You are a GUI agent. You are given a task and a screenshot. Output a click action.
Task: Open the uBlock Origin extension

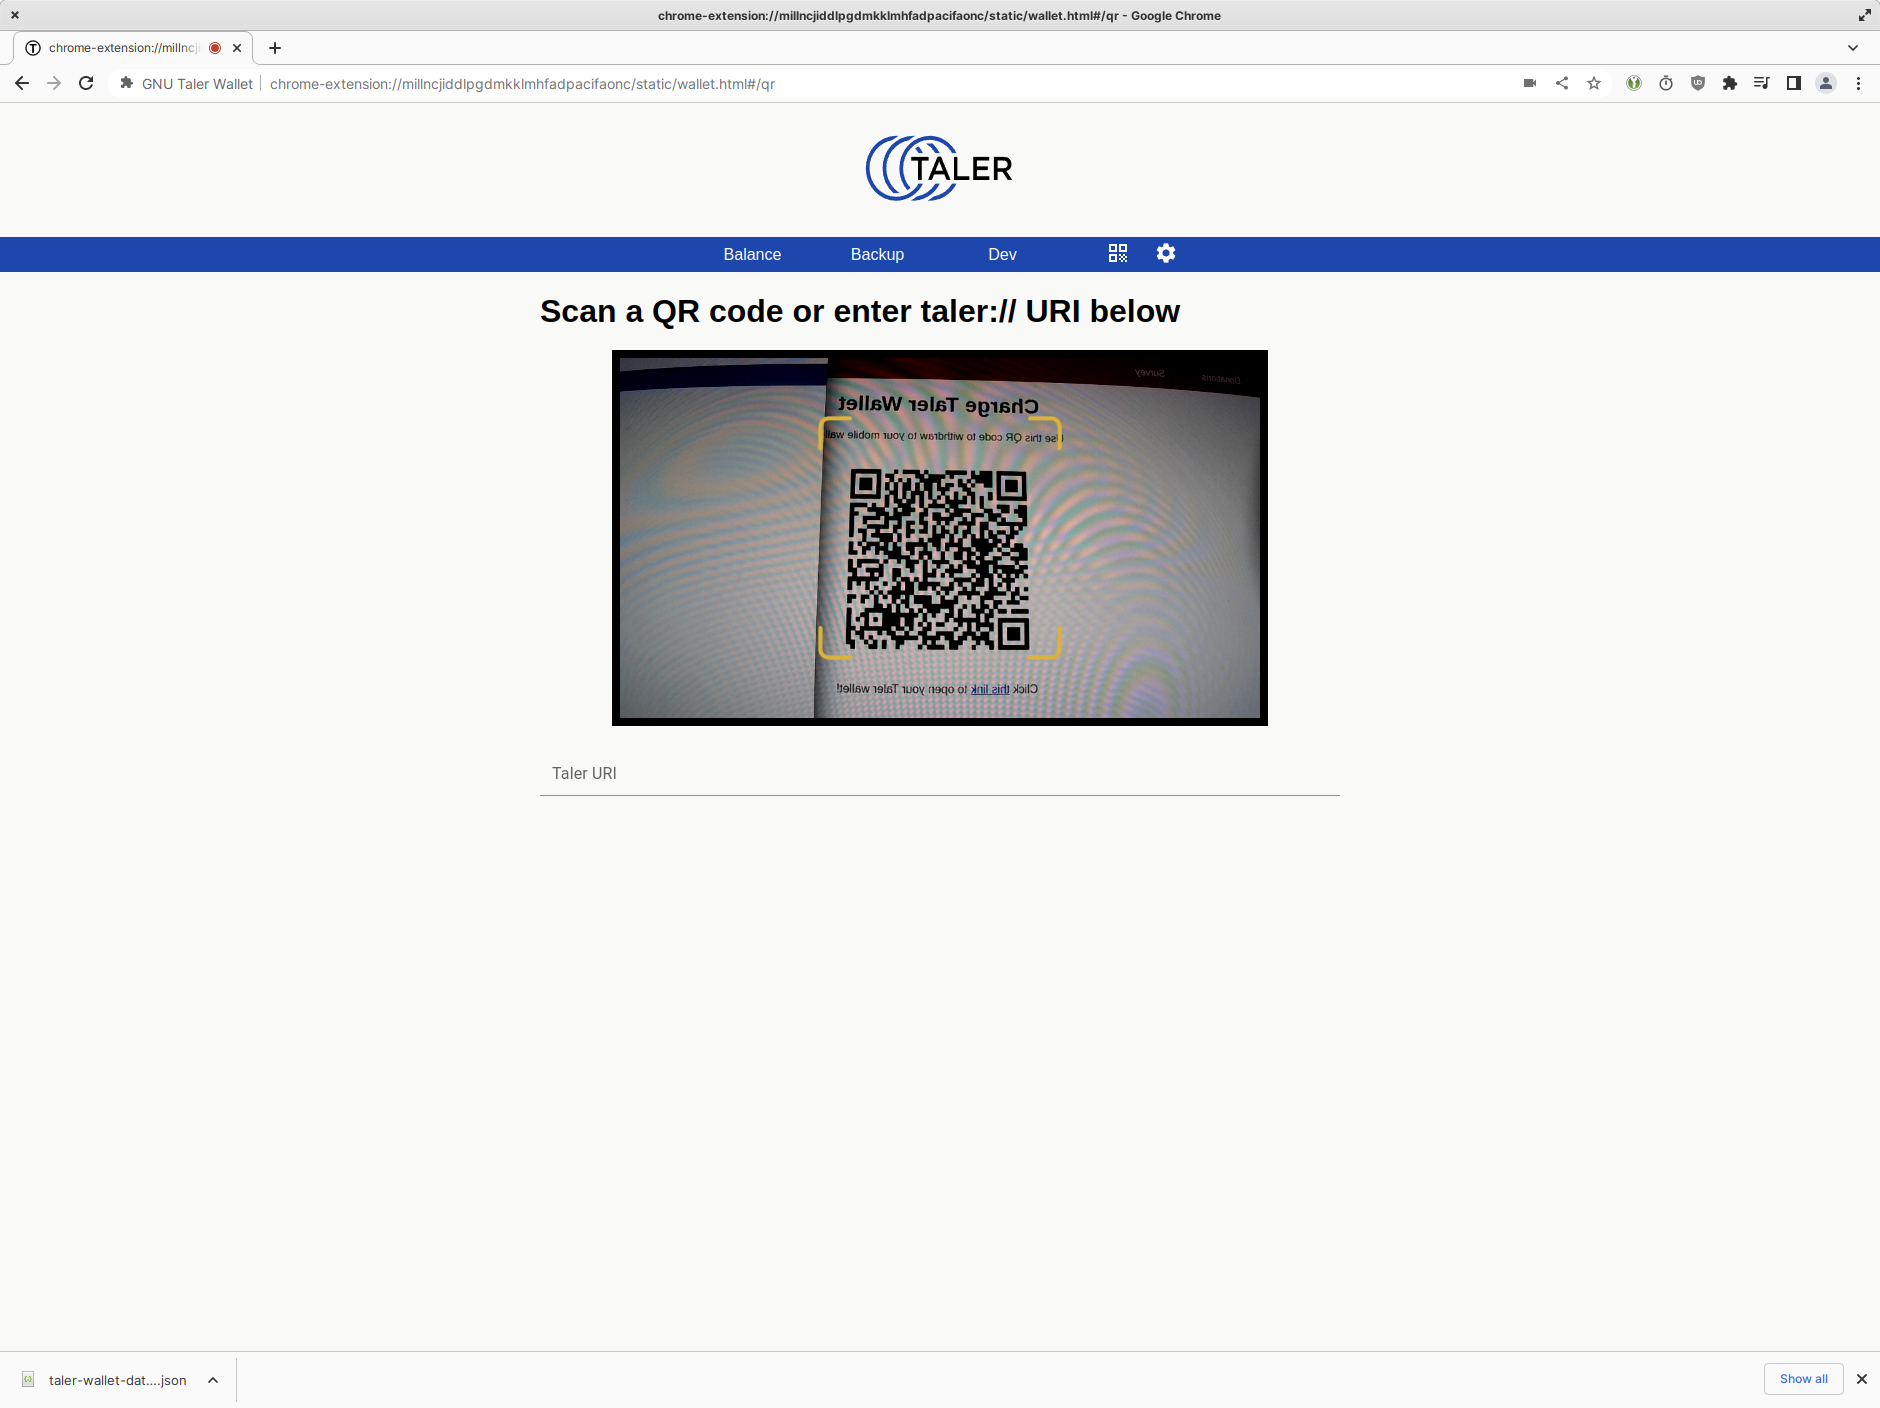pyautogui.click(x=1698, y=84)
